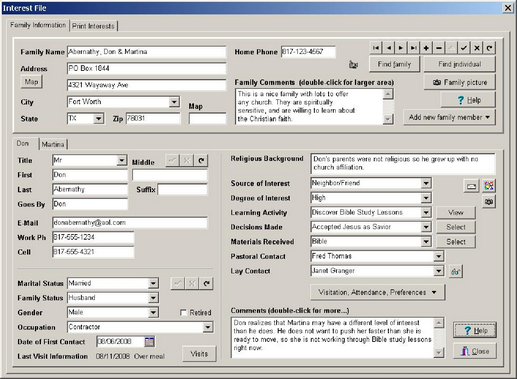Cancel name edit X next to Middle

(187, 161)
